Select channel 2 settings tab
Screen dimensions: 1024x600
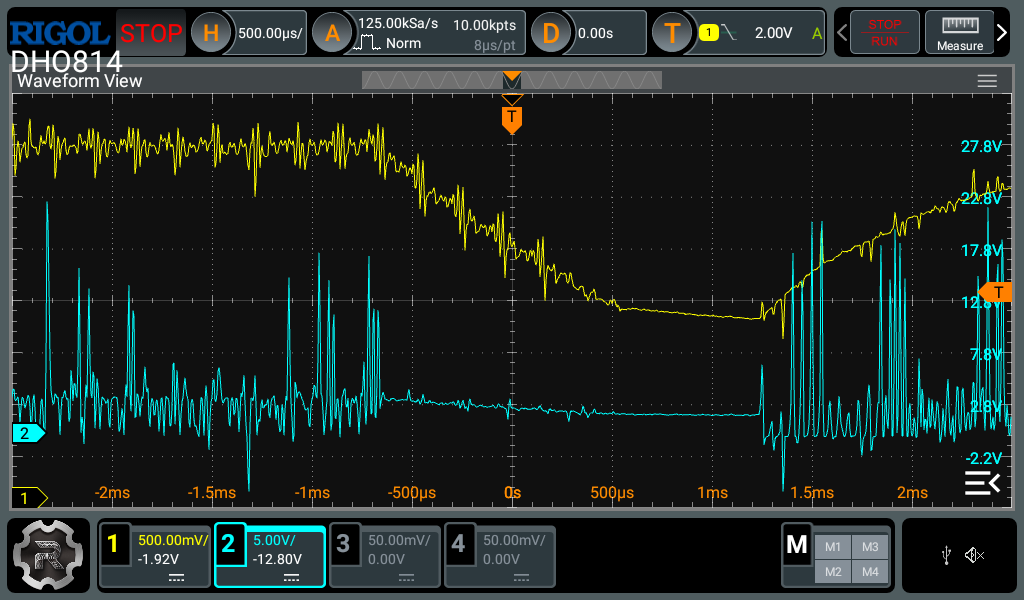click(270, 556)
